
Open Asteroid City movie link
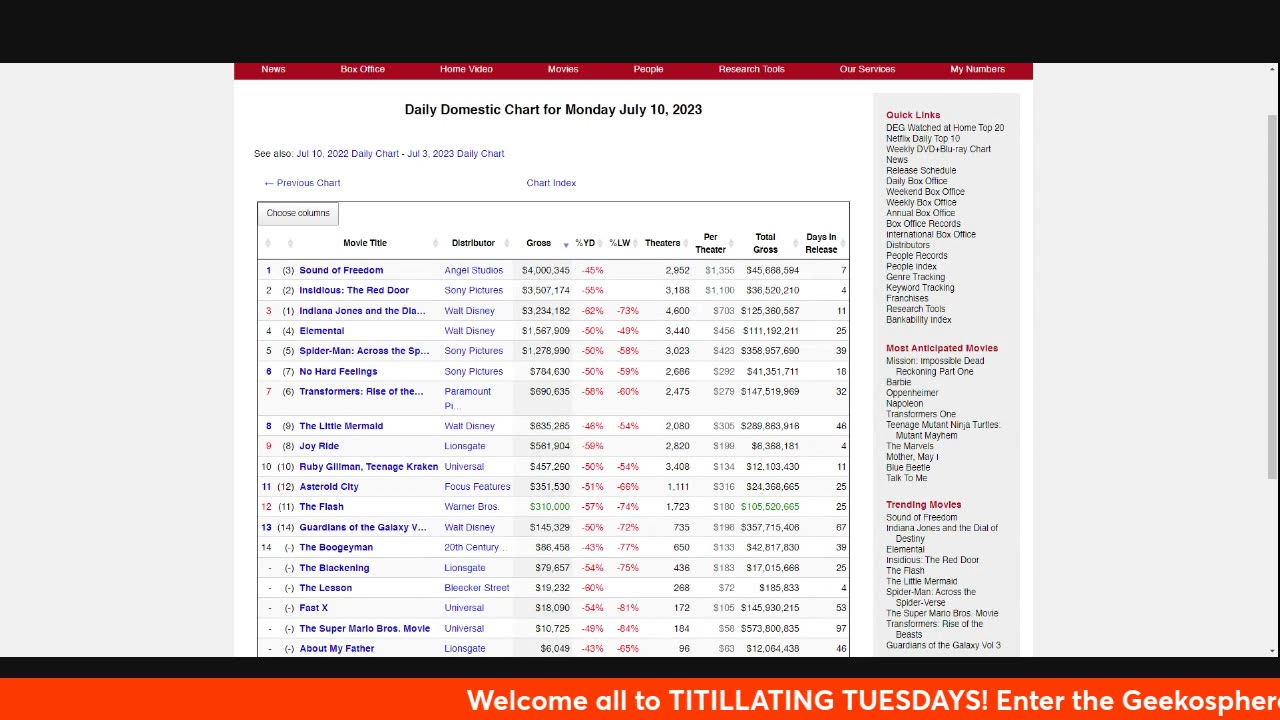tap(329, 487)
